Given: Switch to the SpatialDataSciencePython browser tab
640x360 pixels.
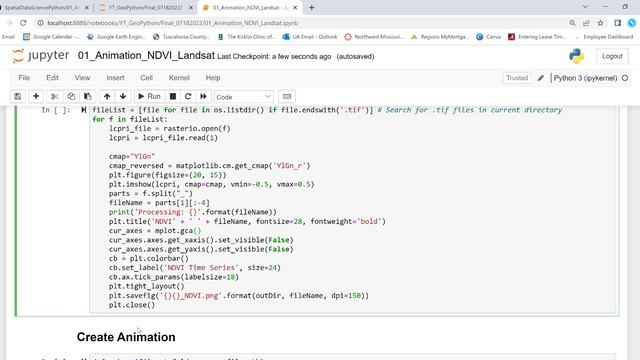Looking at the screenshot, I should (x=41, y=7).
